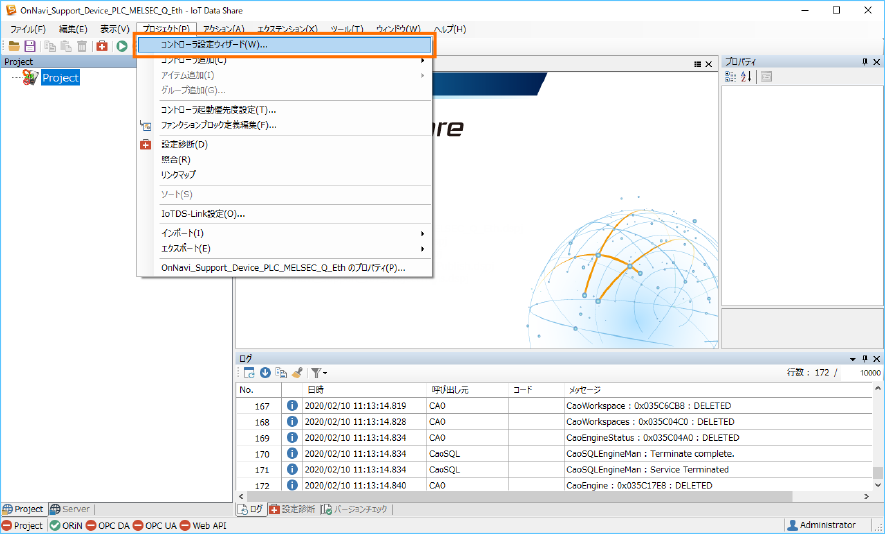Click the open project folder icon

click(x=13, y=46)
